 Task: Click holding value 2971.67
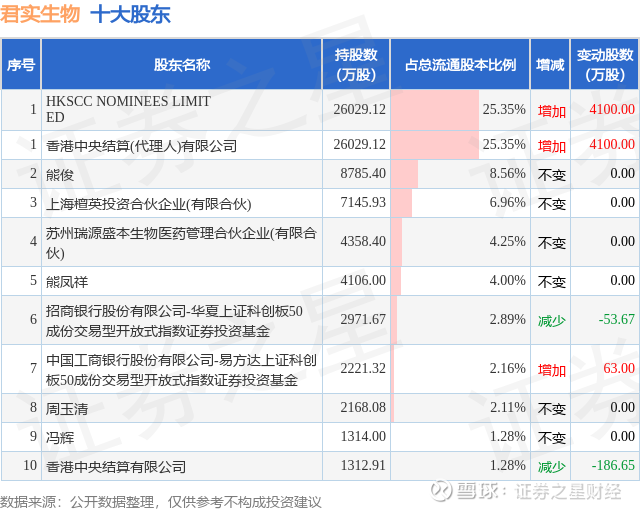(x=363, y=319)
